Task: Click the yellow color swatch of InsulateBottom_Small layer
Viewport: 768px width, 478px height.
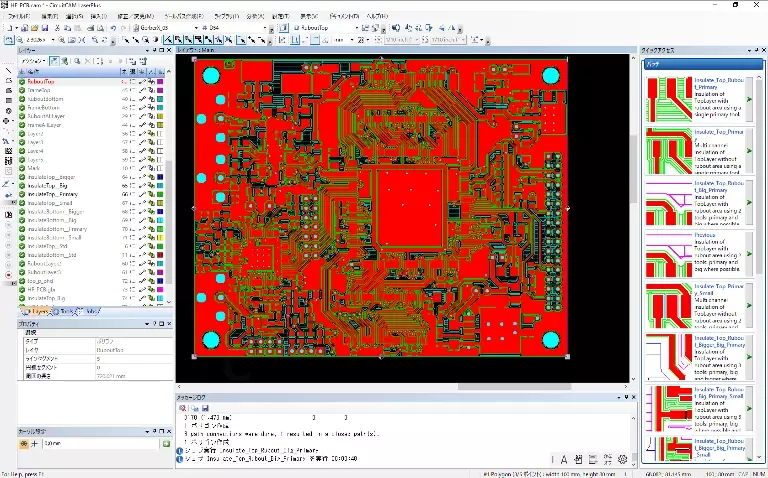Action: click(x=160, y=238)
